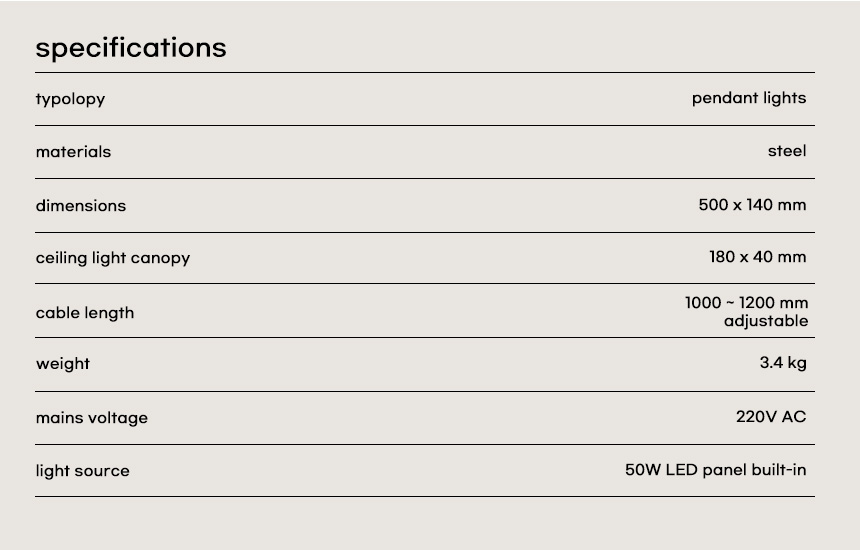The width and height of the screenshot is (860, 550).
Task: Click the 1000 ~ 1200 mm text
Action: coord(746,302)
